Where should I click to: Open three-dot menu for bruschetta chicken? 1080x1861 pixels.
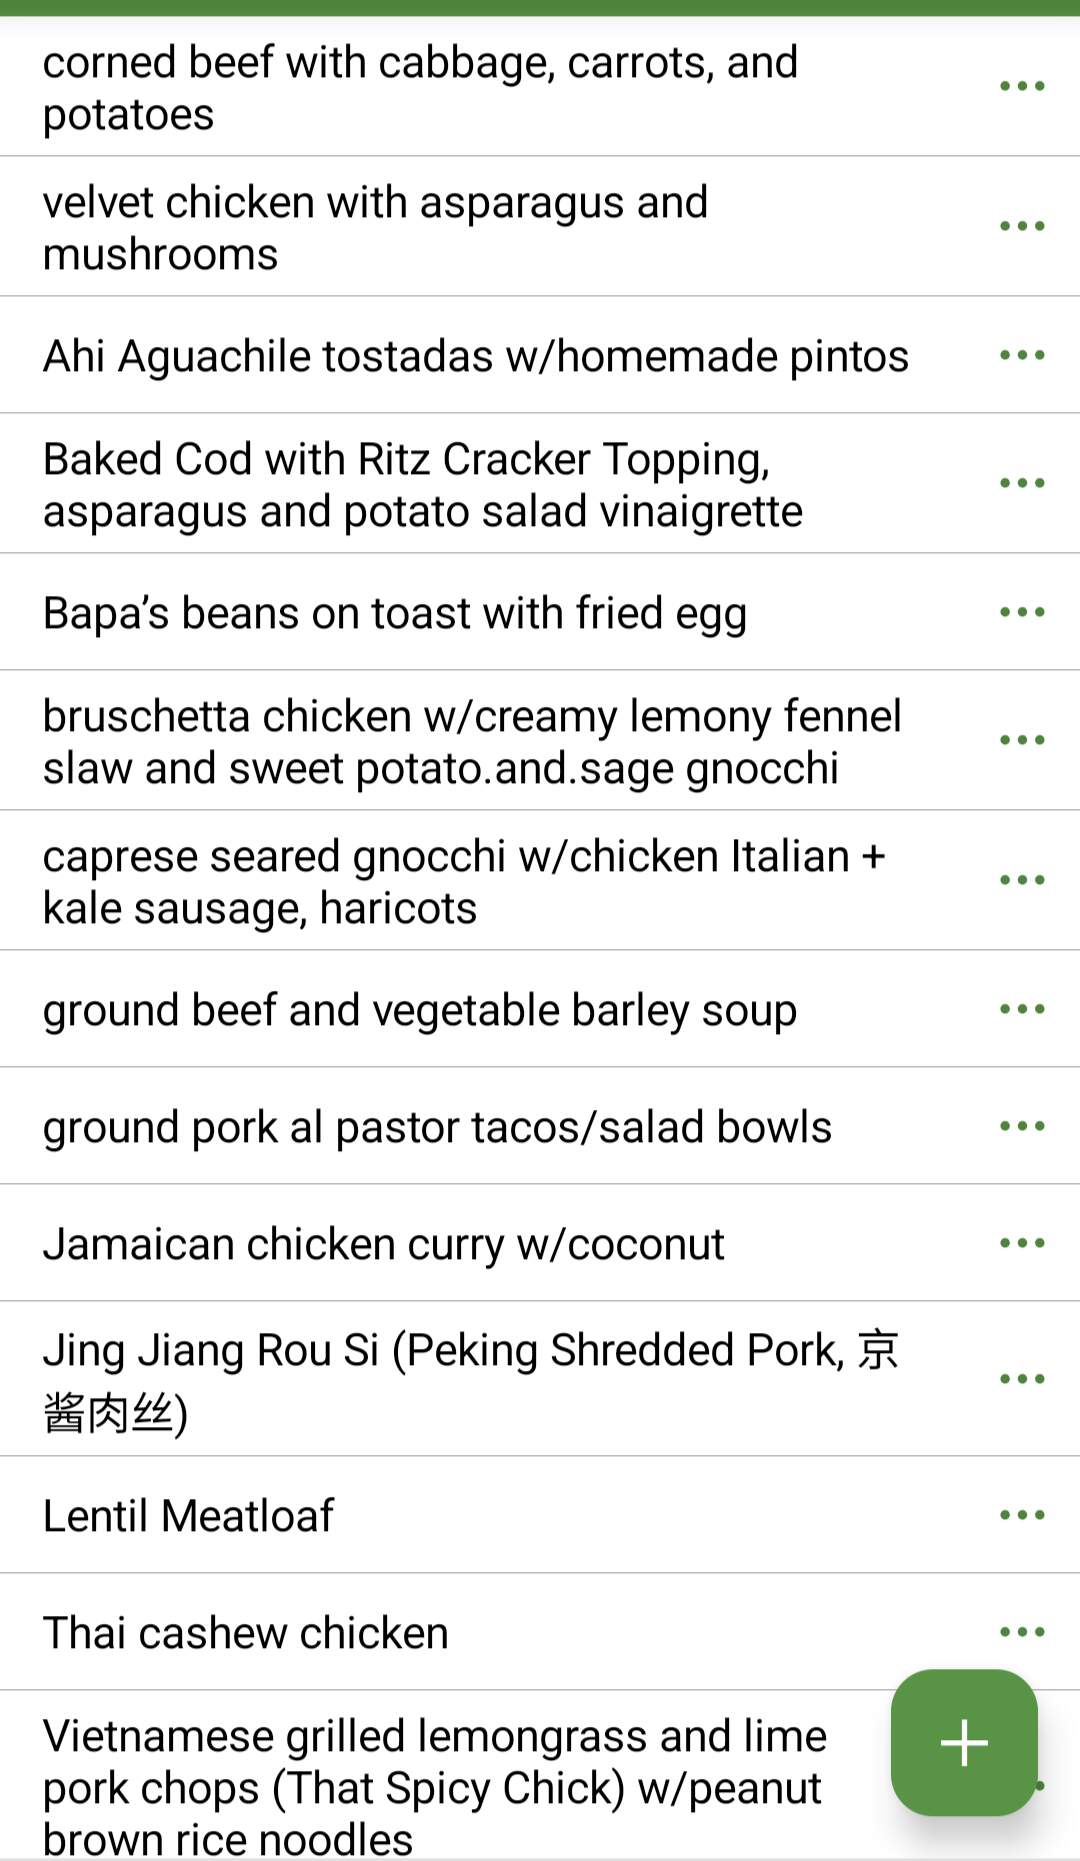pos(1022,740)
